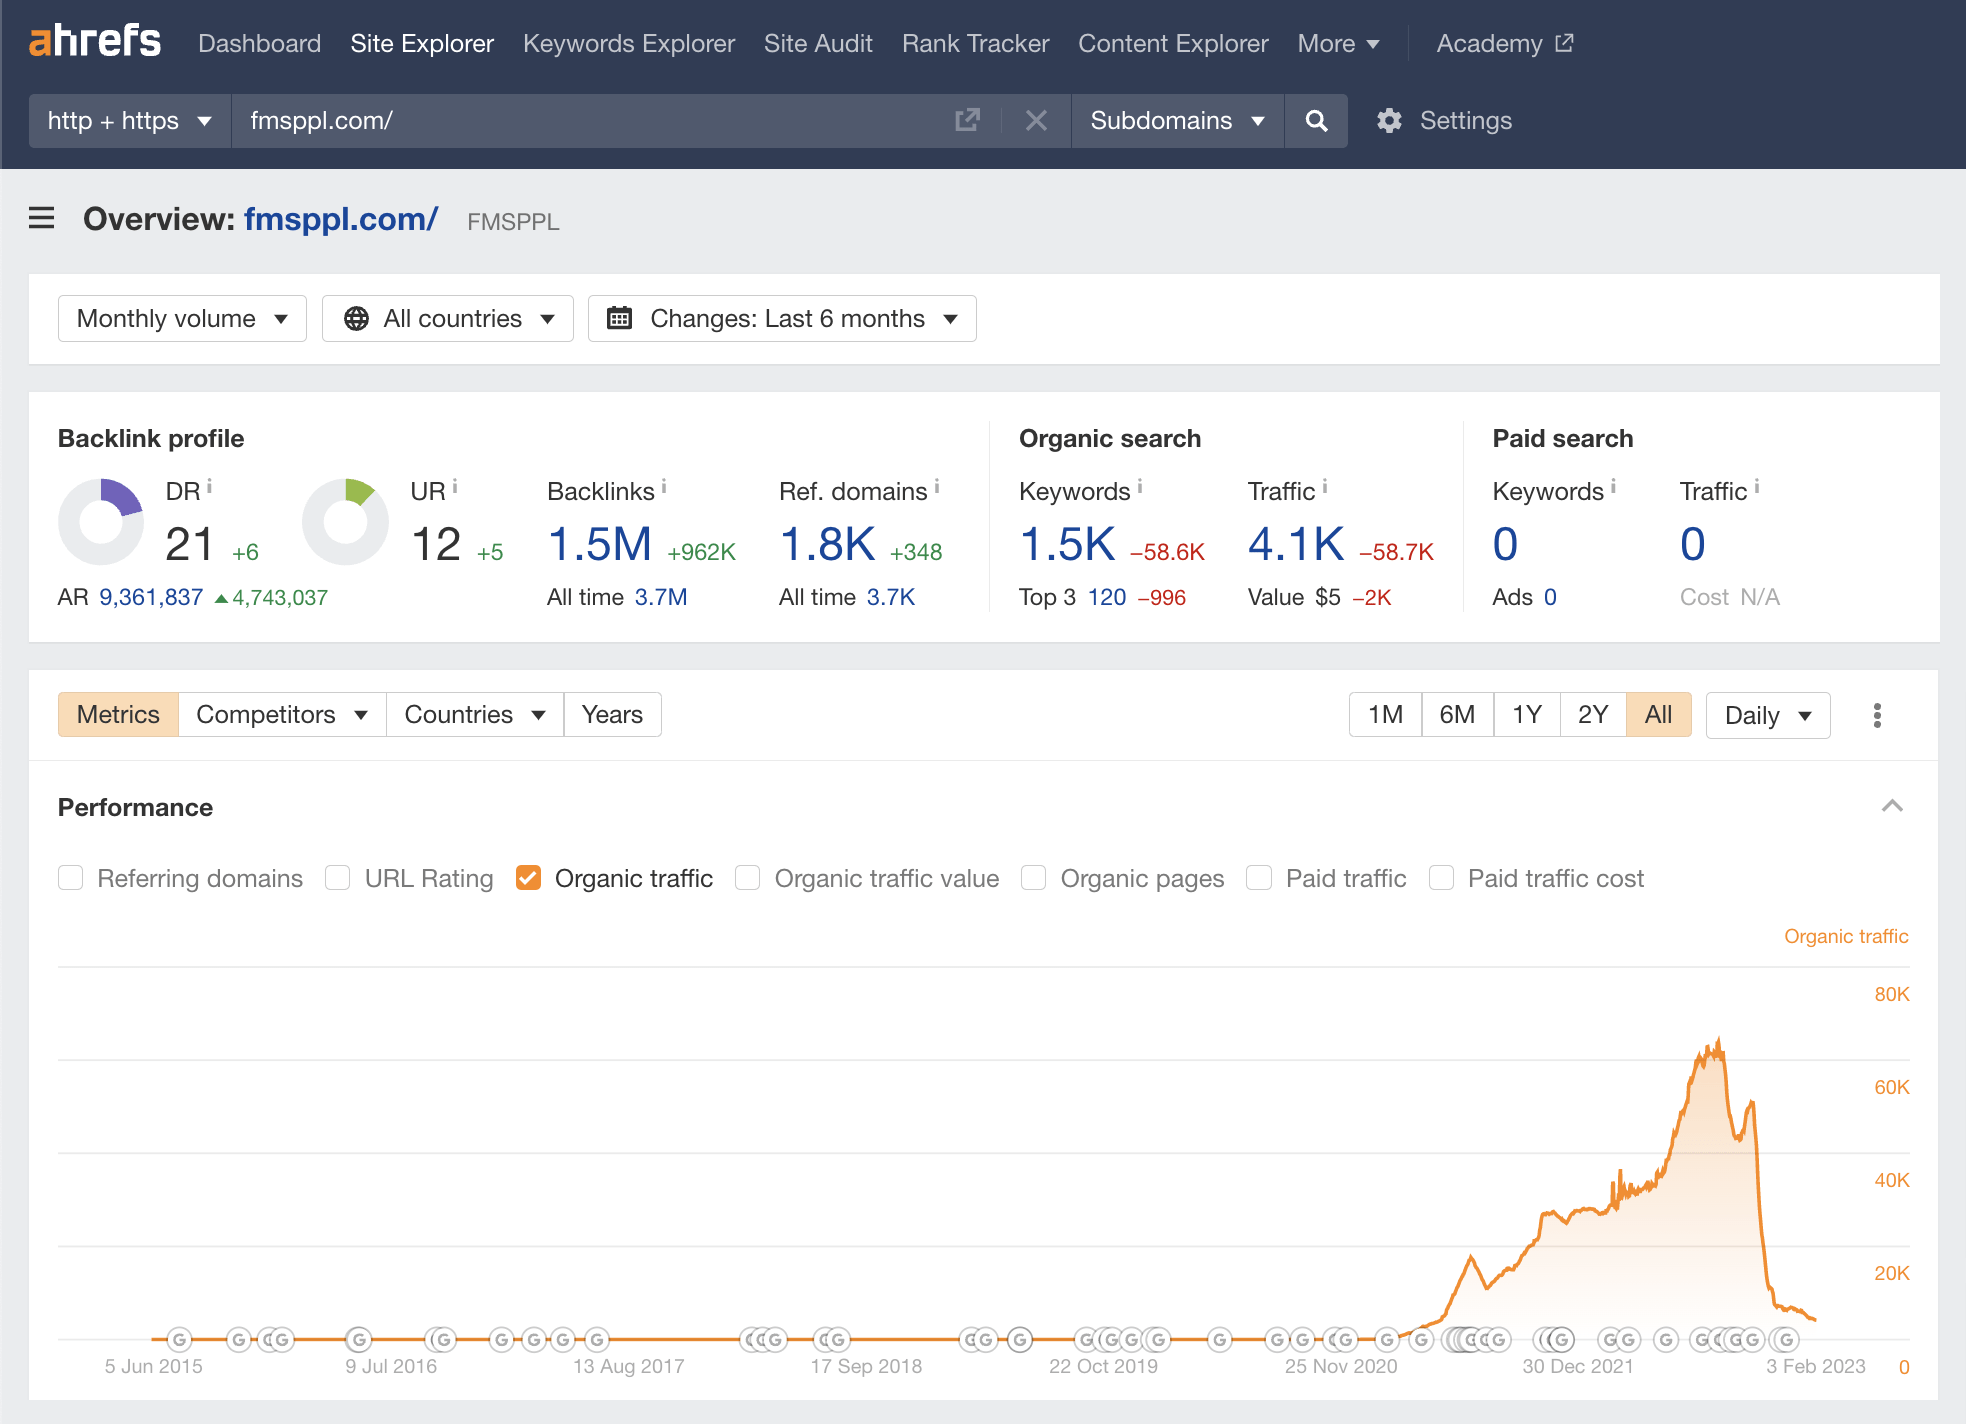Select the 2Y time range
The width and height of the screenshot is (1966, 1424).
point(1592,714)
